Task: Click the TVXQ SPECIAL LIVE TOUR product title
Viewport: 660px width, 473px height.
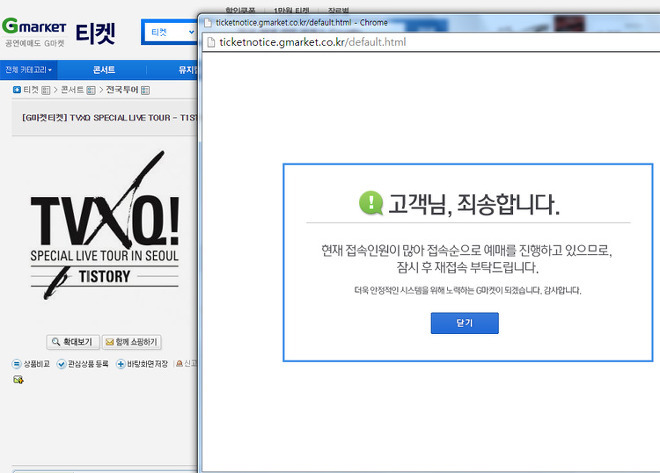Action: pyautogui.click(x=109, y=118)
